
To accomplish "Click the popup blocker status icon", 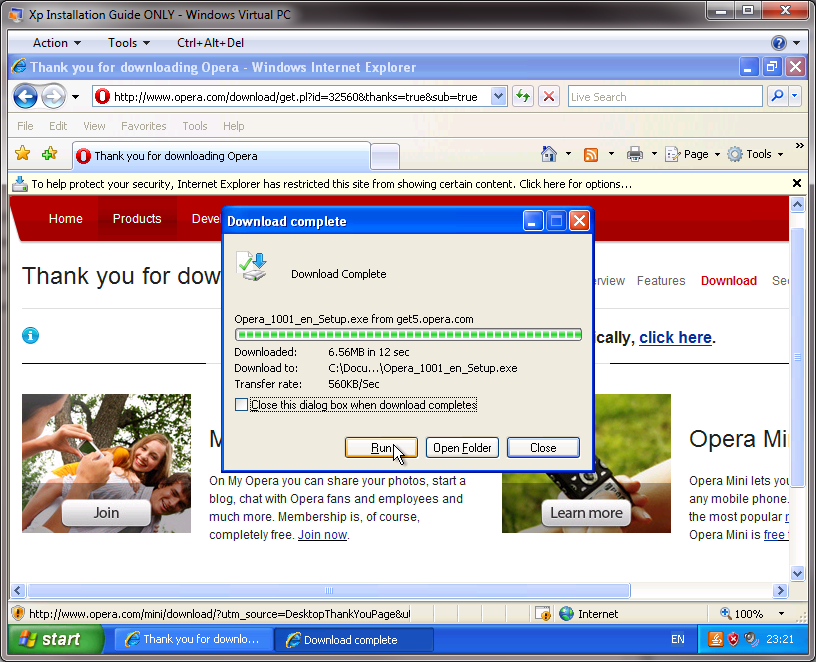I will (x=543, y=614).
